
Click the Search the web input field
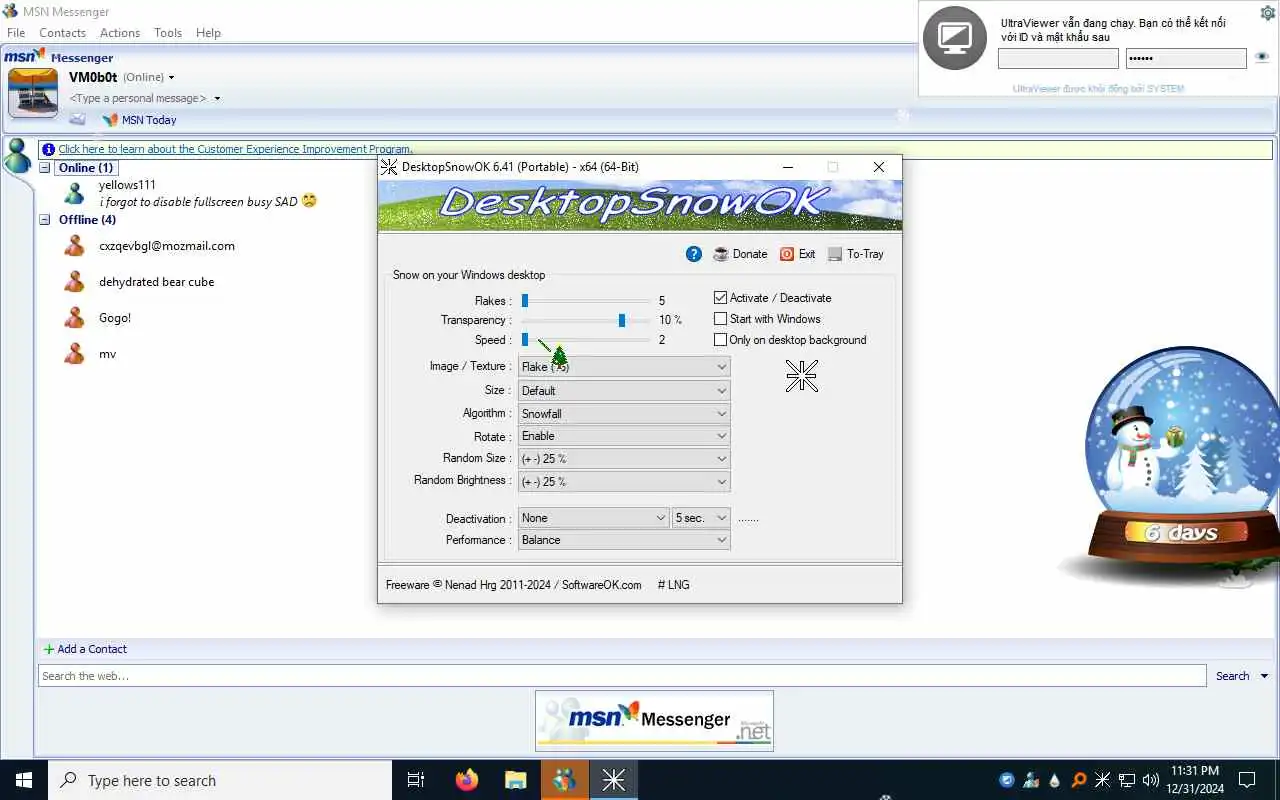pos(622,677)
